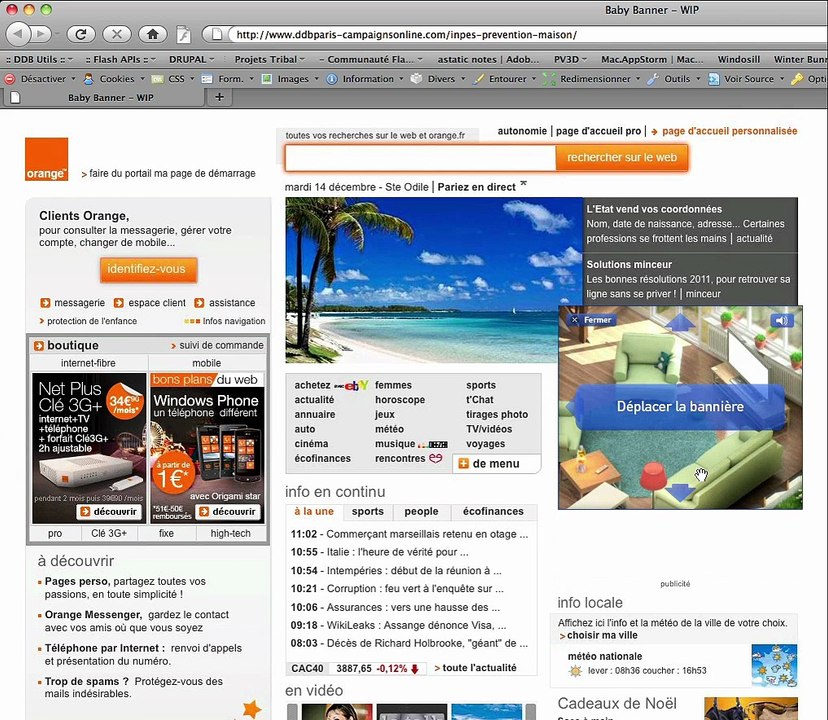Click the espace client arrow icon

point(119,303)
